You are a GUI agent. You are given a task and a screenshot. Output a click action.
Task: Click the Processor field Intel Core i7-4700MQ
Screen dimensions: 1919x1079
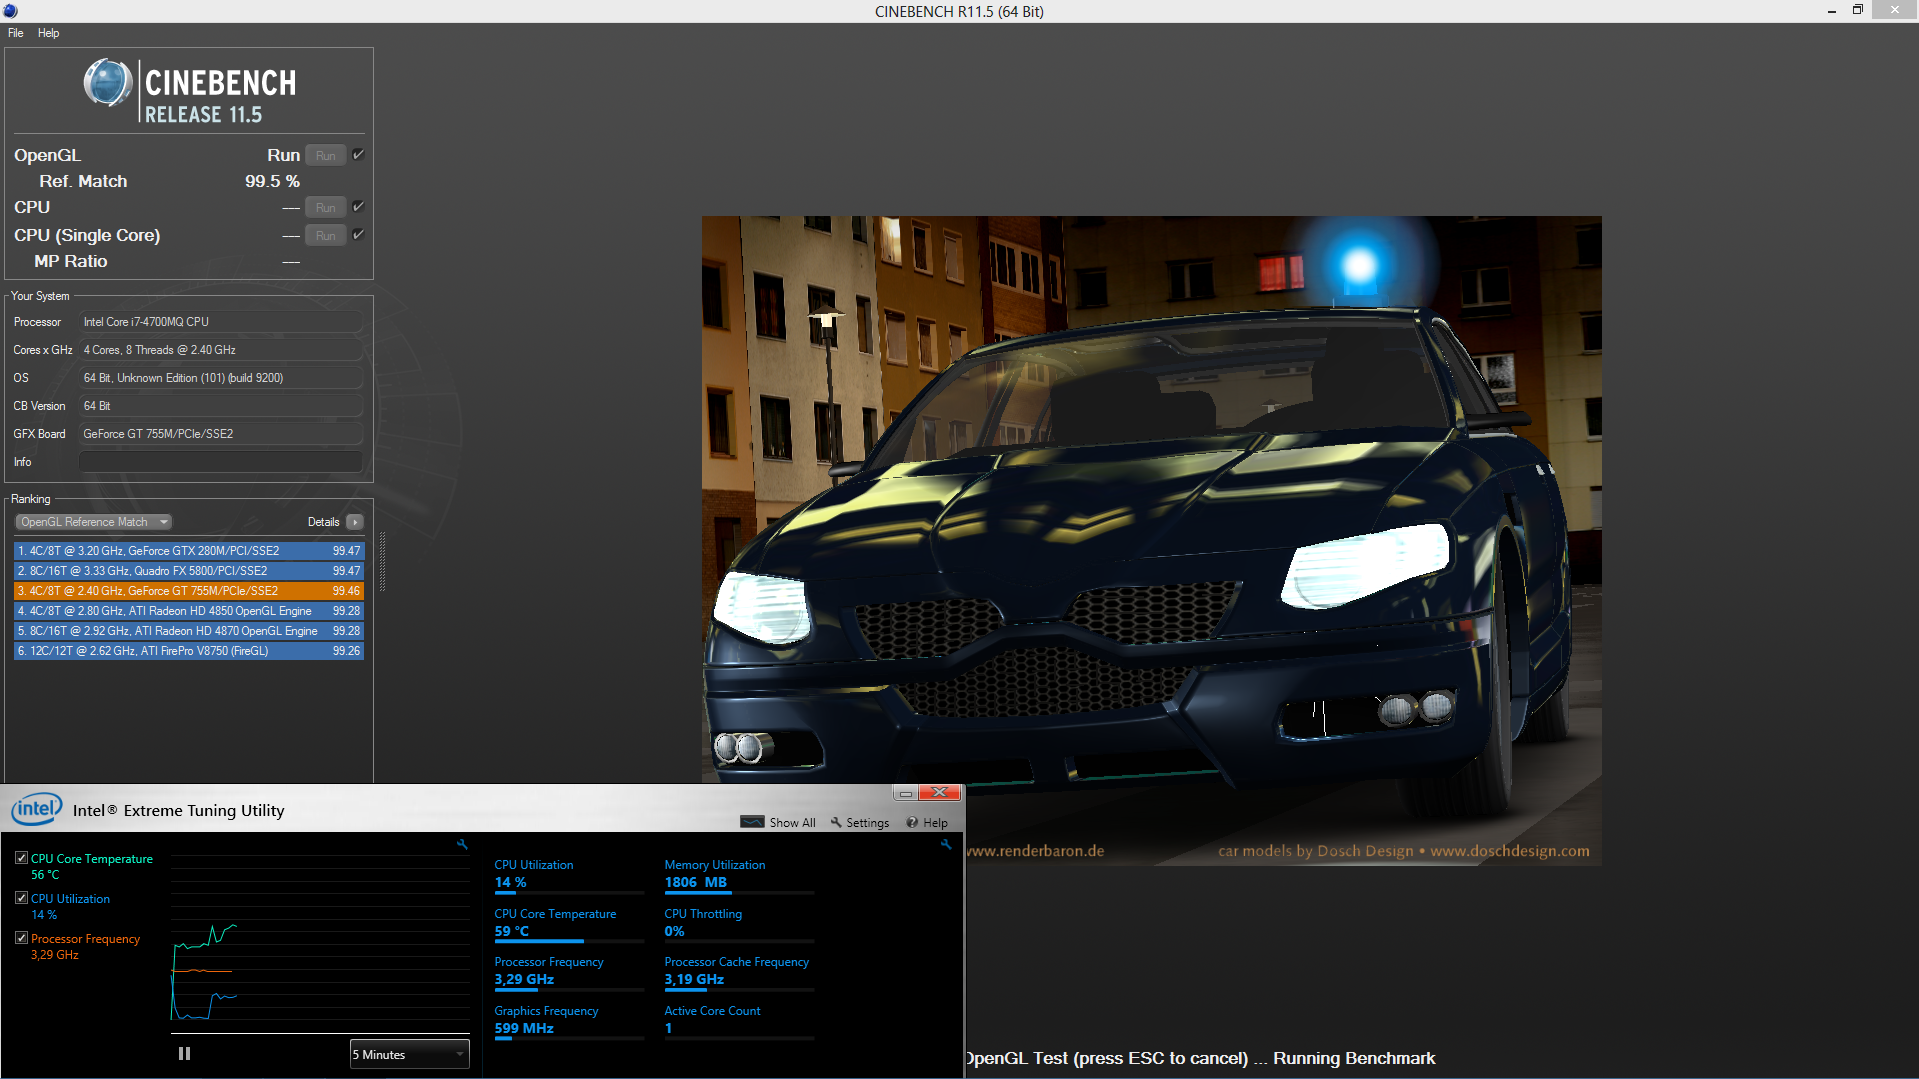point(220,321)
